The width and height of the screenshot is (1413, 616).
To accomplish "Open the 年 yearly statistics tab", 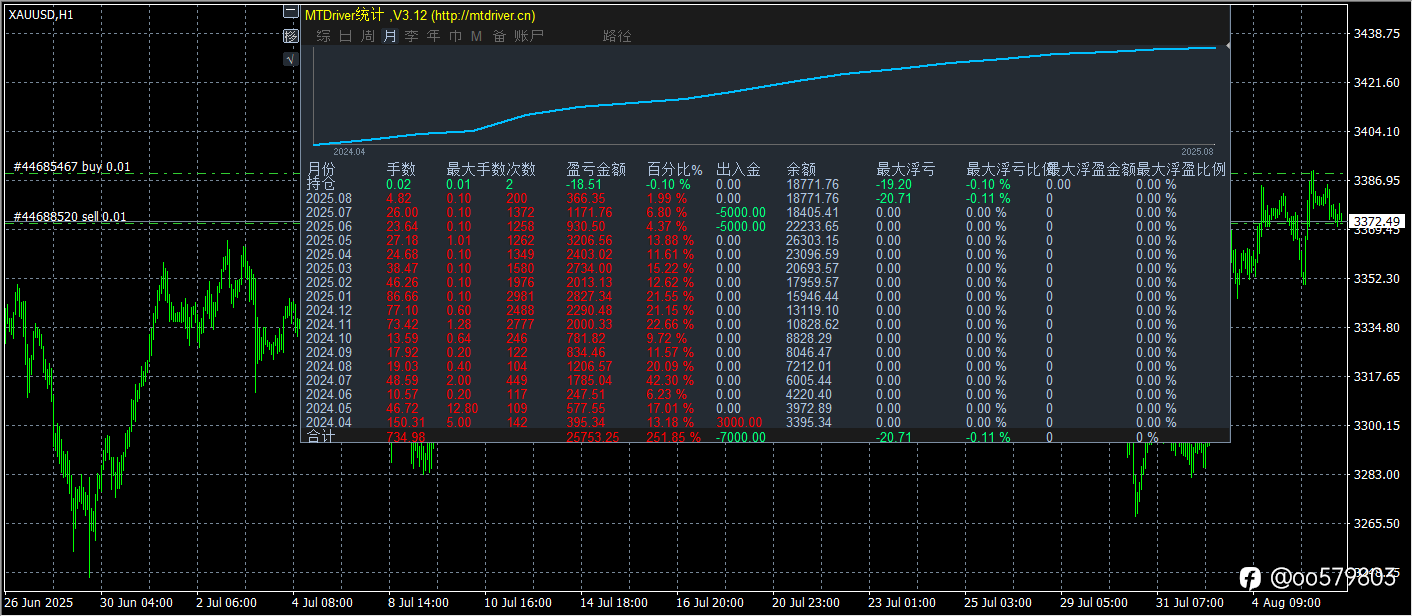I will coord(433,36).
